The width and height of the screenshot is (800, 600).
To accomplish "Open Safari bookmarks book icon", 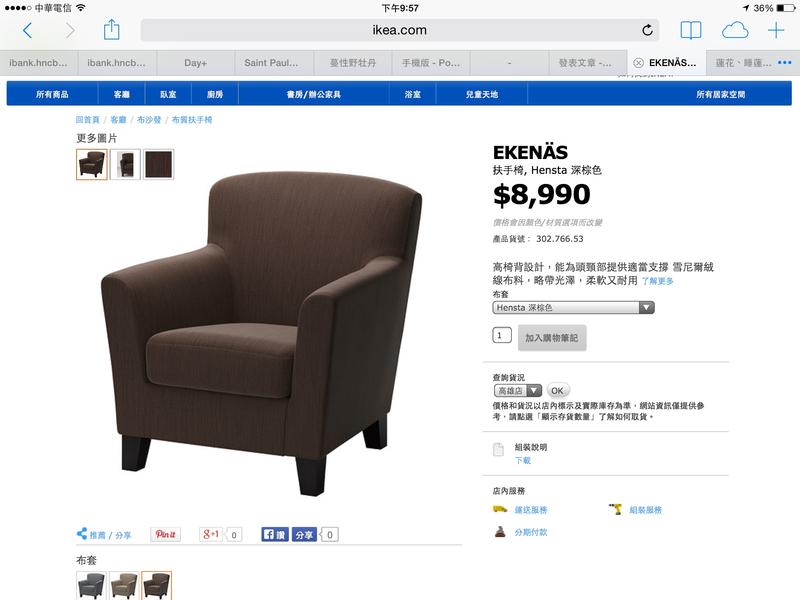I will coord(691,30).
